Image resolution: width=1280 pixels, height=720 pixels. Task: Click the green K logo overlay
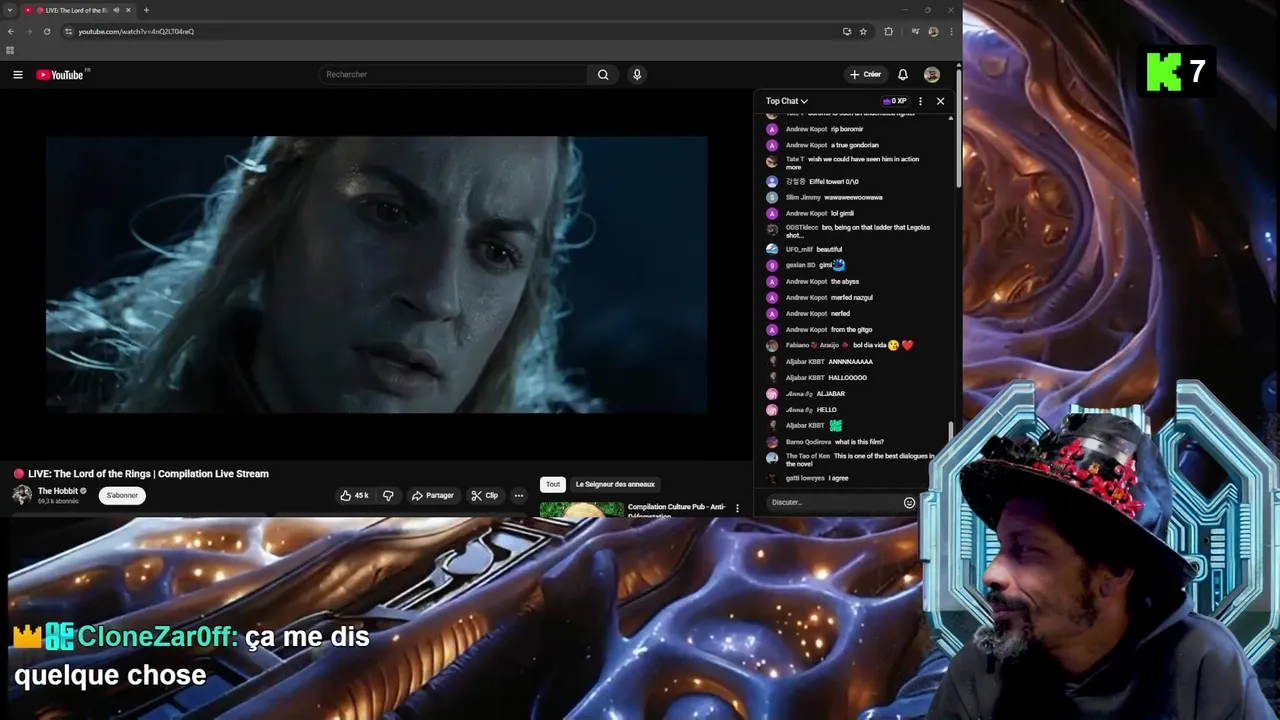click(x=1164, y=72)
